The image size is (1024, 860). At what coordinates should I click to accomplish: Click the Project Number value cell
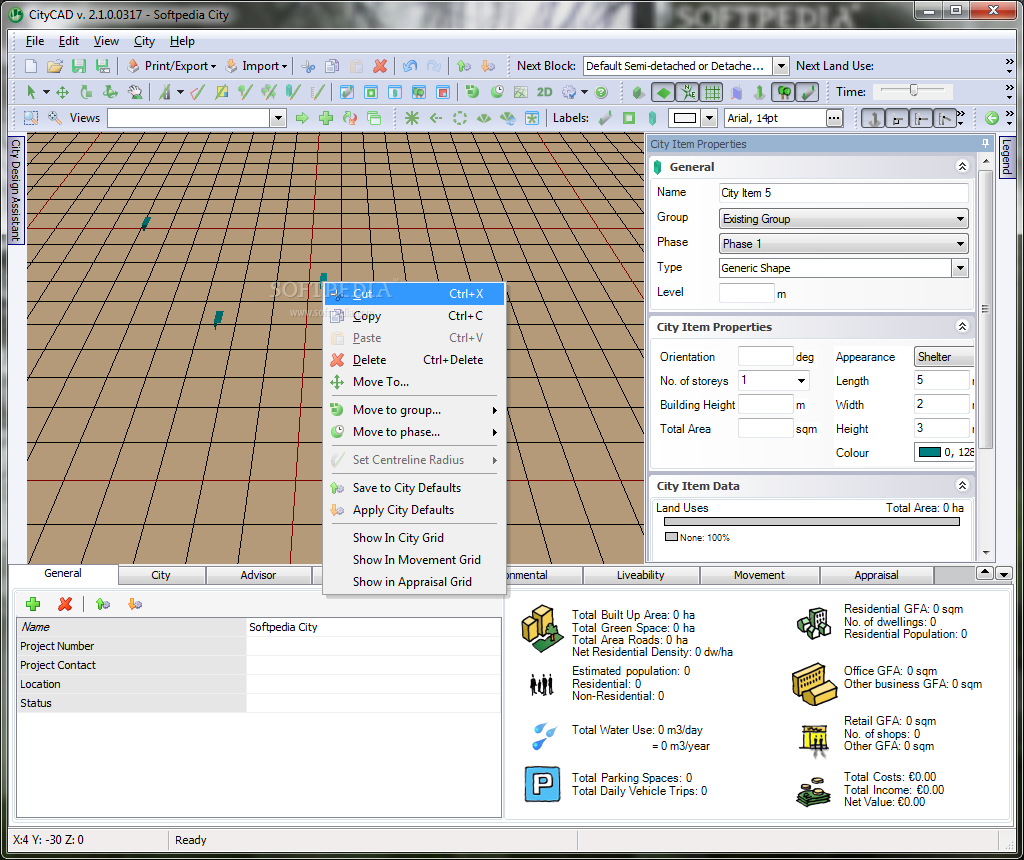374,646
